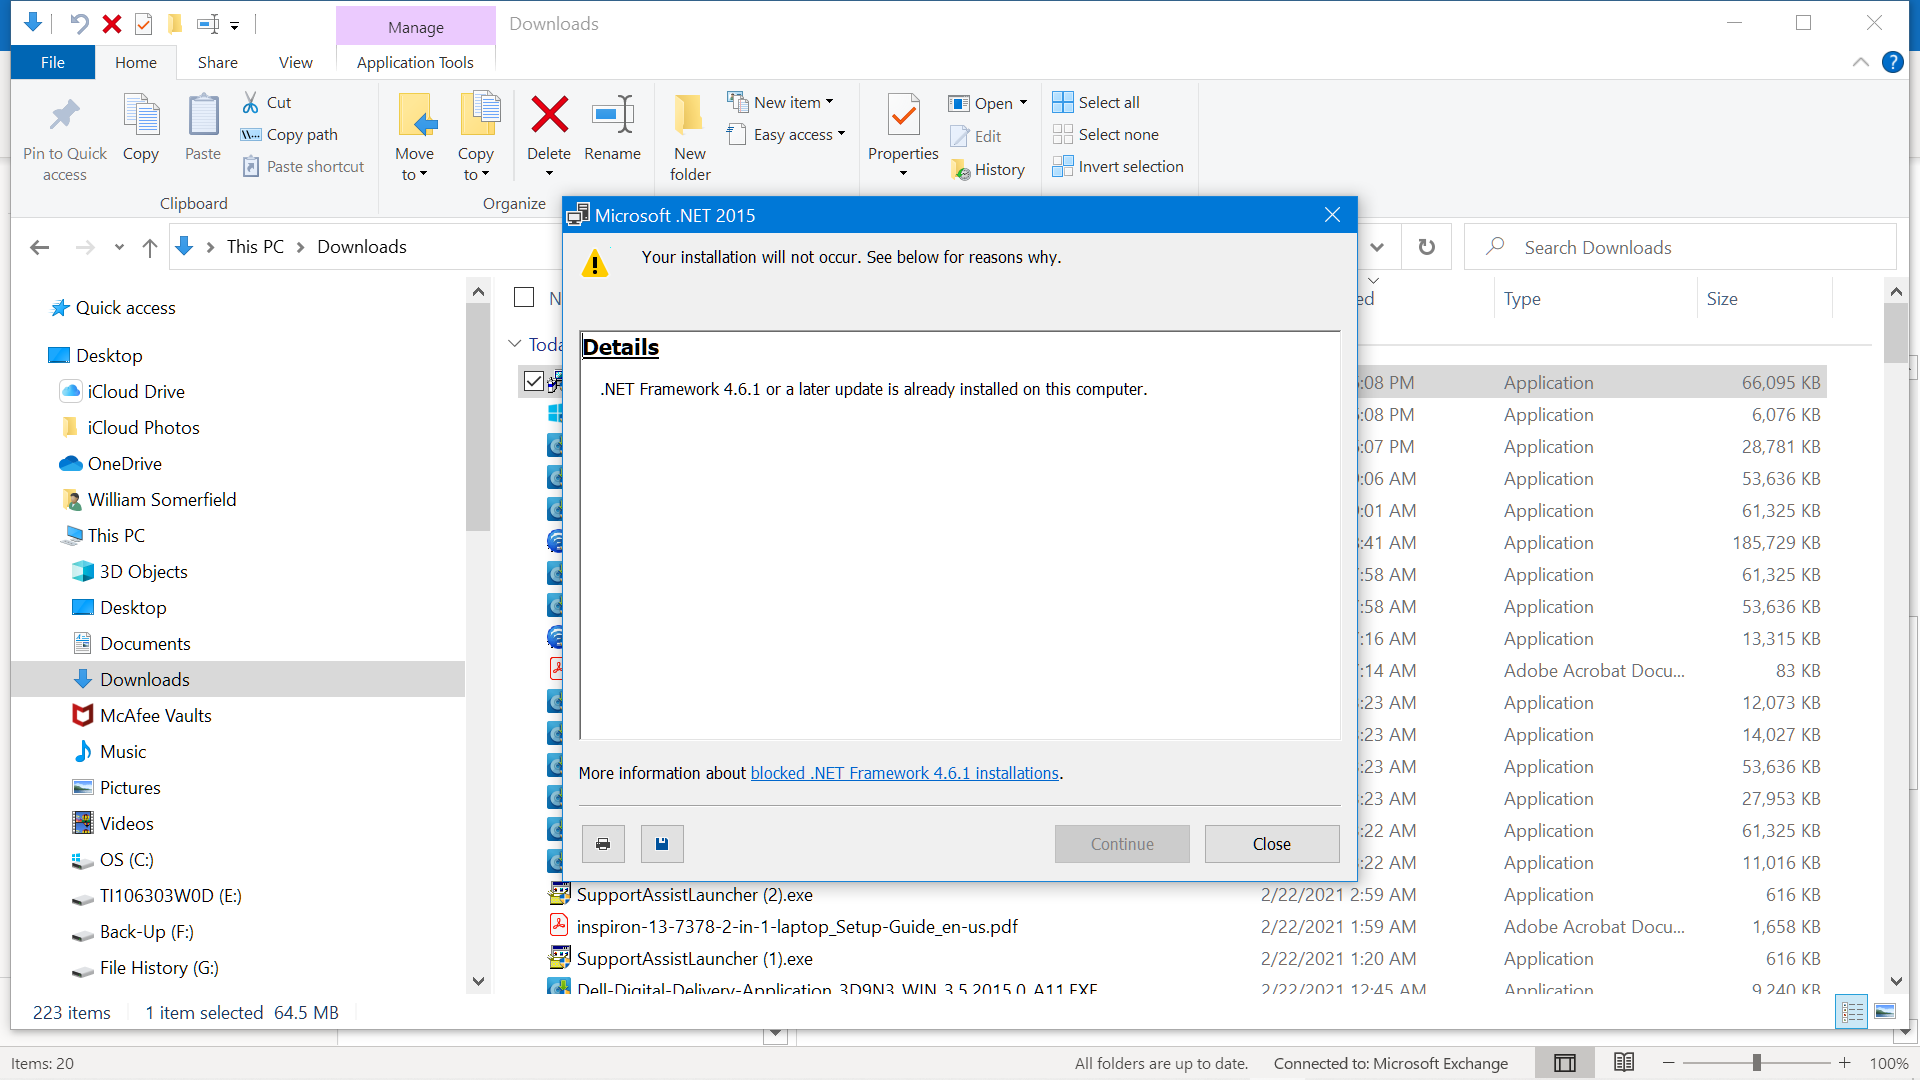Click the Search Downloads field

pos(1680,247)
